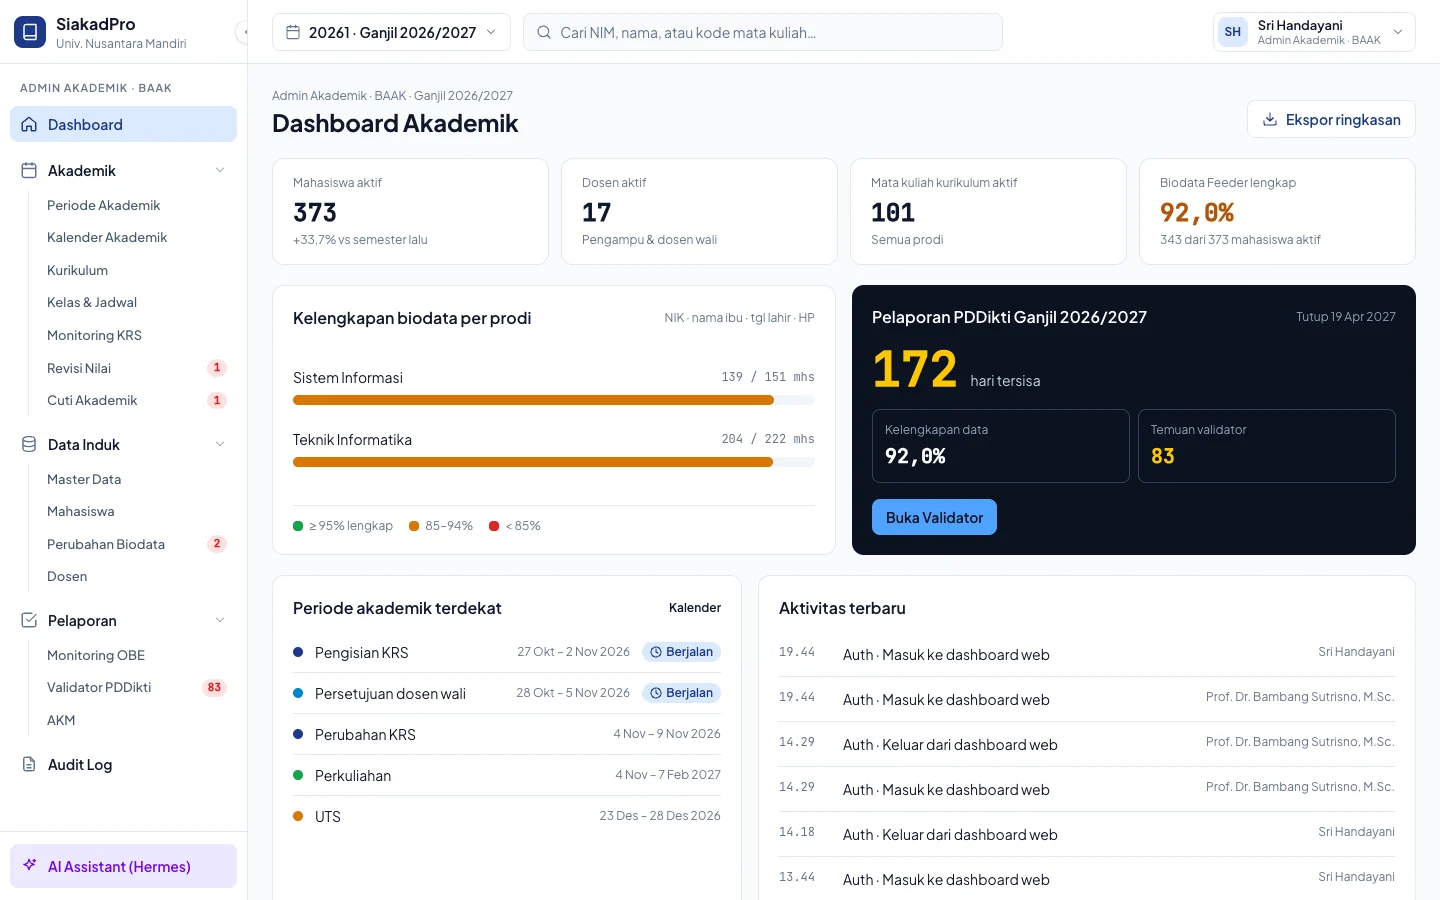This screenshot has width=1440, height=900.
Task: Click the Akademik calendar icon
Action: click(x=29, y=171)
